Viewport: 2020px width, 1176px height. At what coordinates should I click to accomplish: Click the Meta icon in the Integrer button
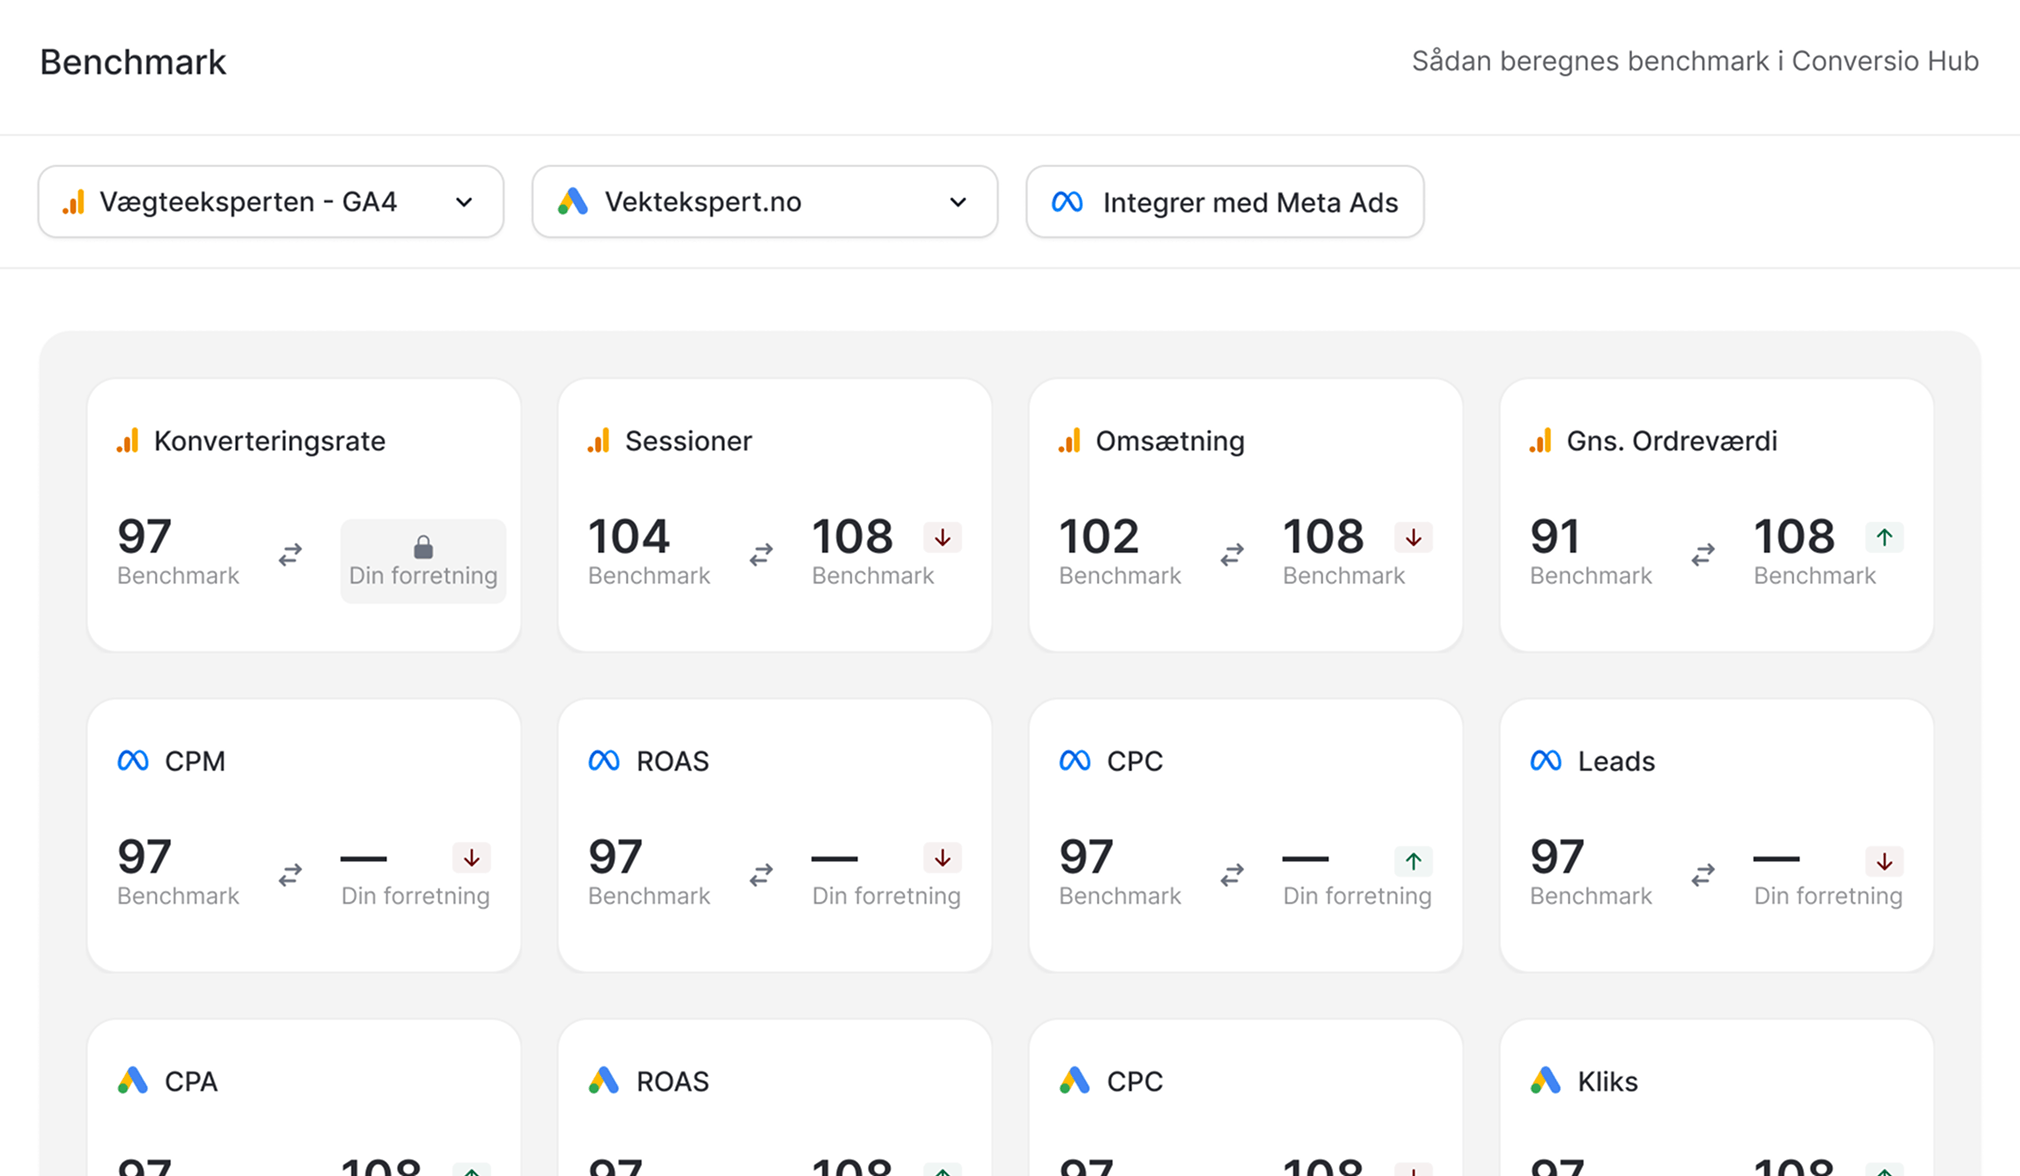[1067, 202]
